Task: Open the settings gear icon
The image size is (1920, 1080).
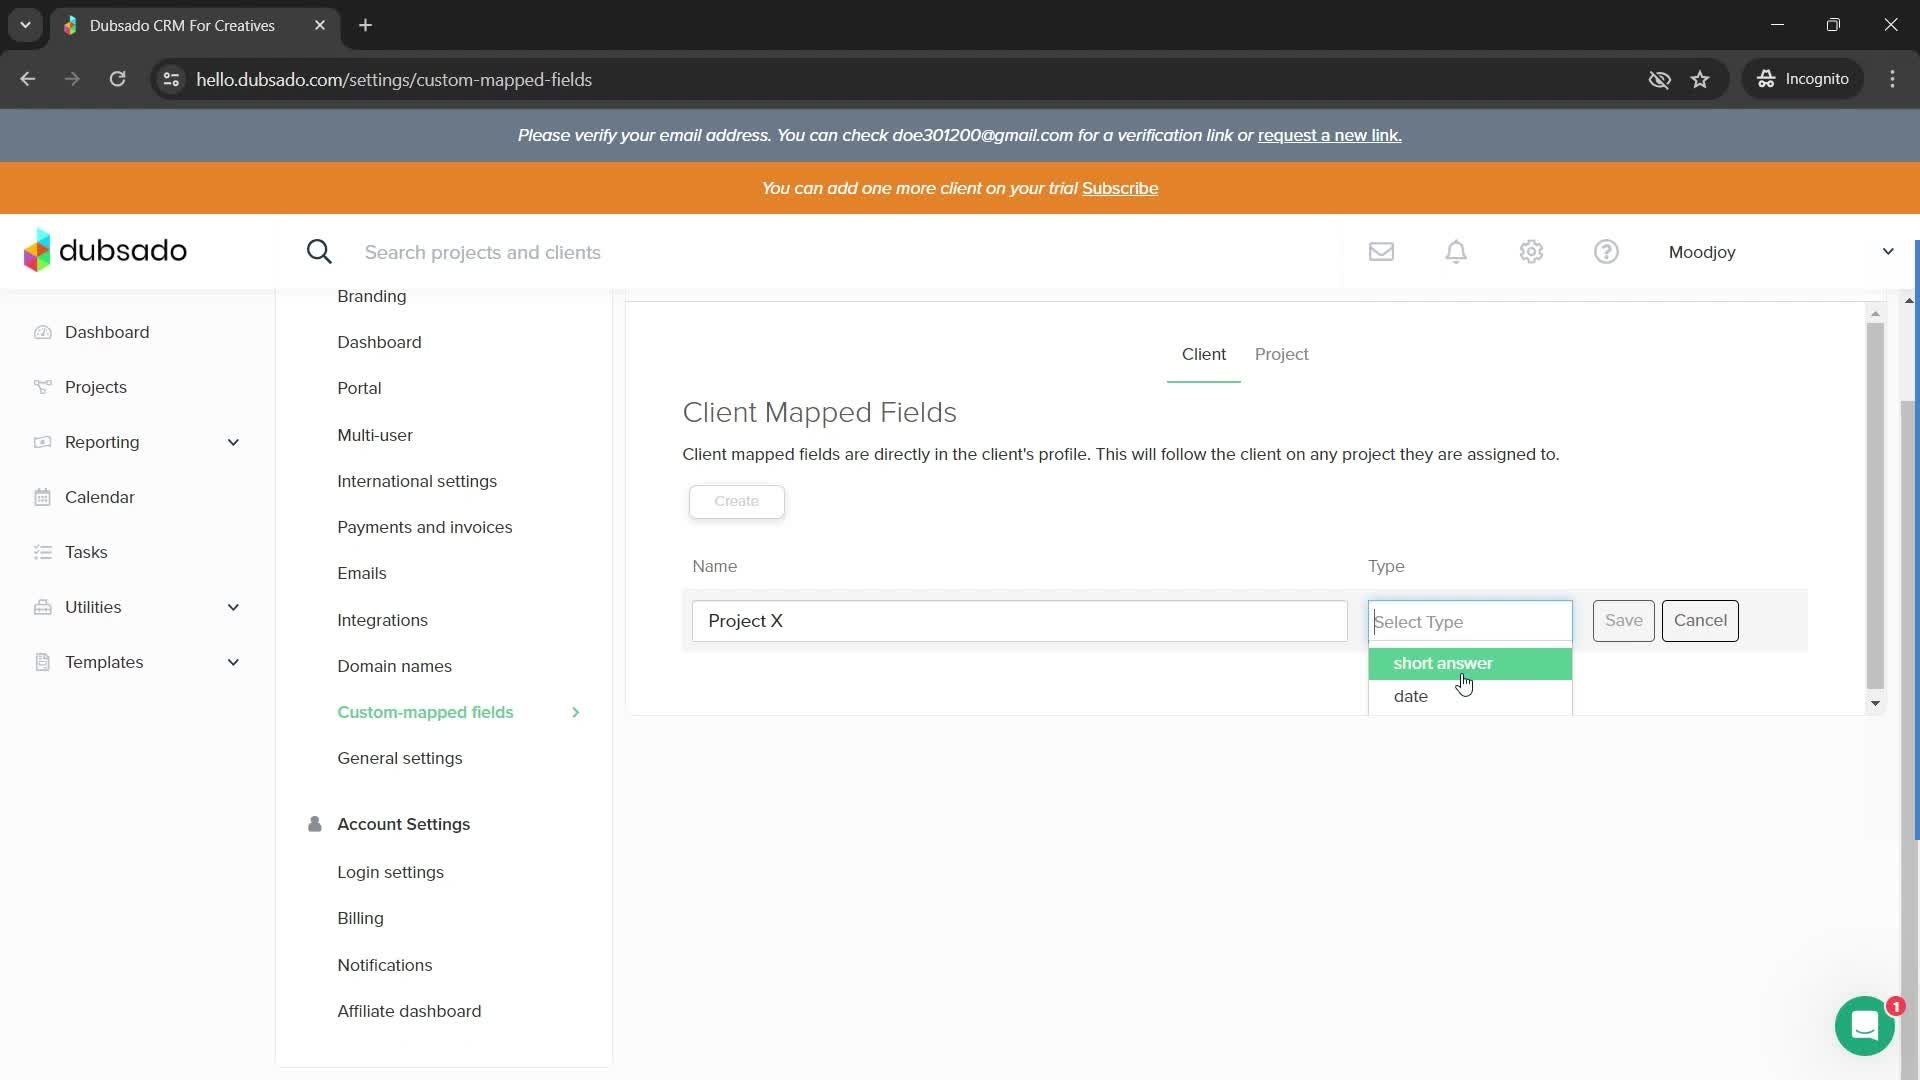Action: [1531, 252]
